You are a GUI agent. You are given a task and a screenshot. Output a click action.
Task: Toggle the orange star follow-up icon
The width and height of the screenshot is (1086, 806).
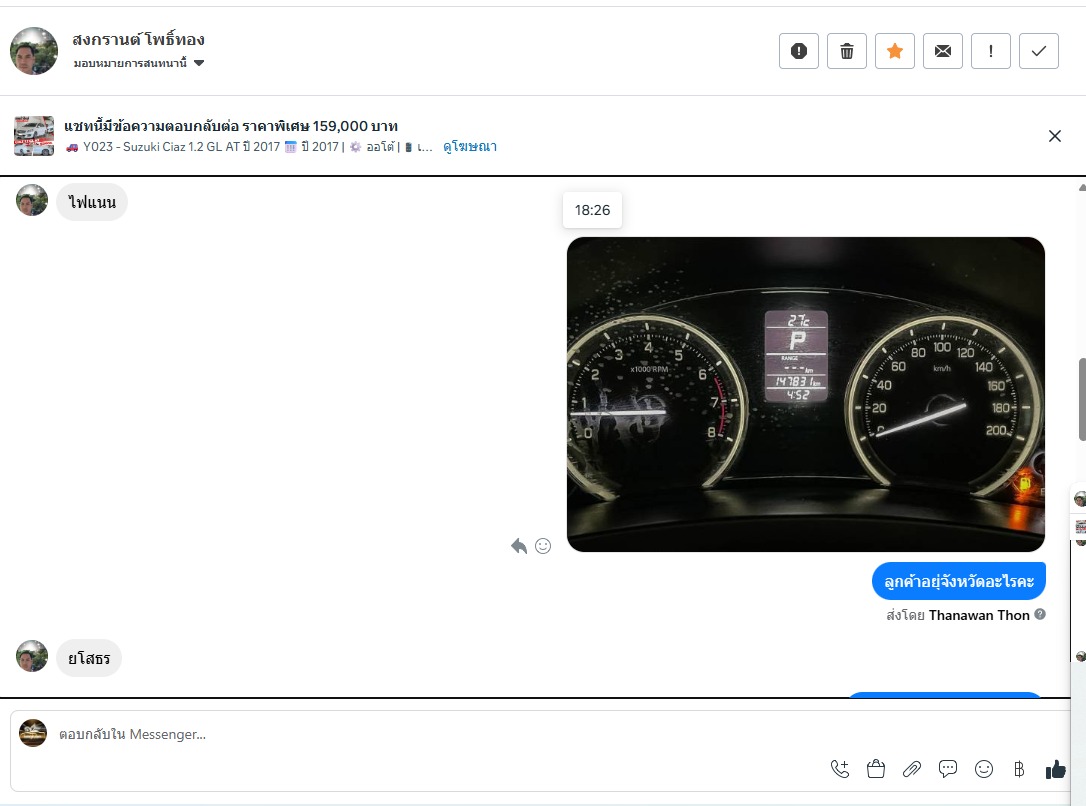click(x=895, y=51)
